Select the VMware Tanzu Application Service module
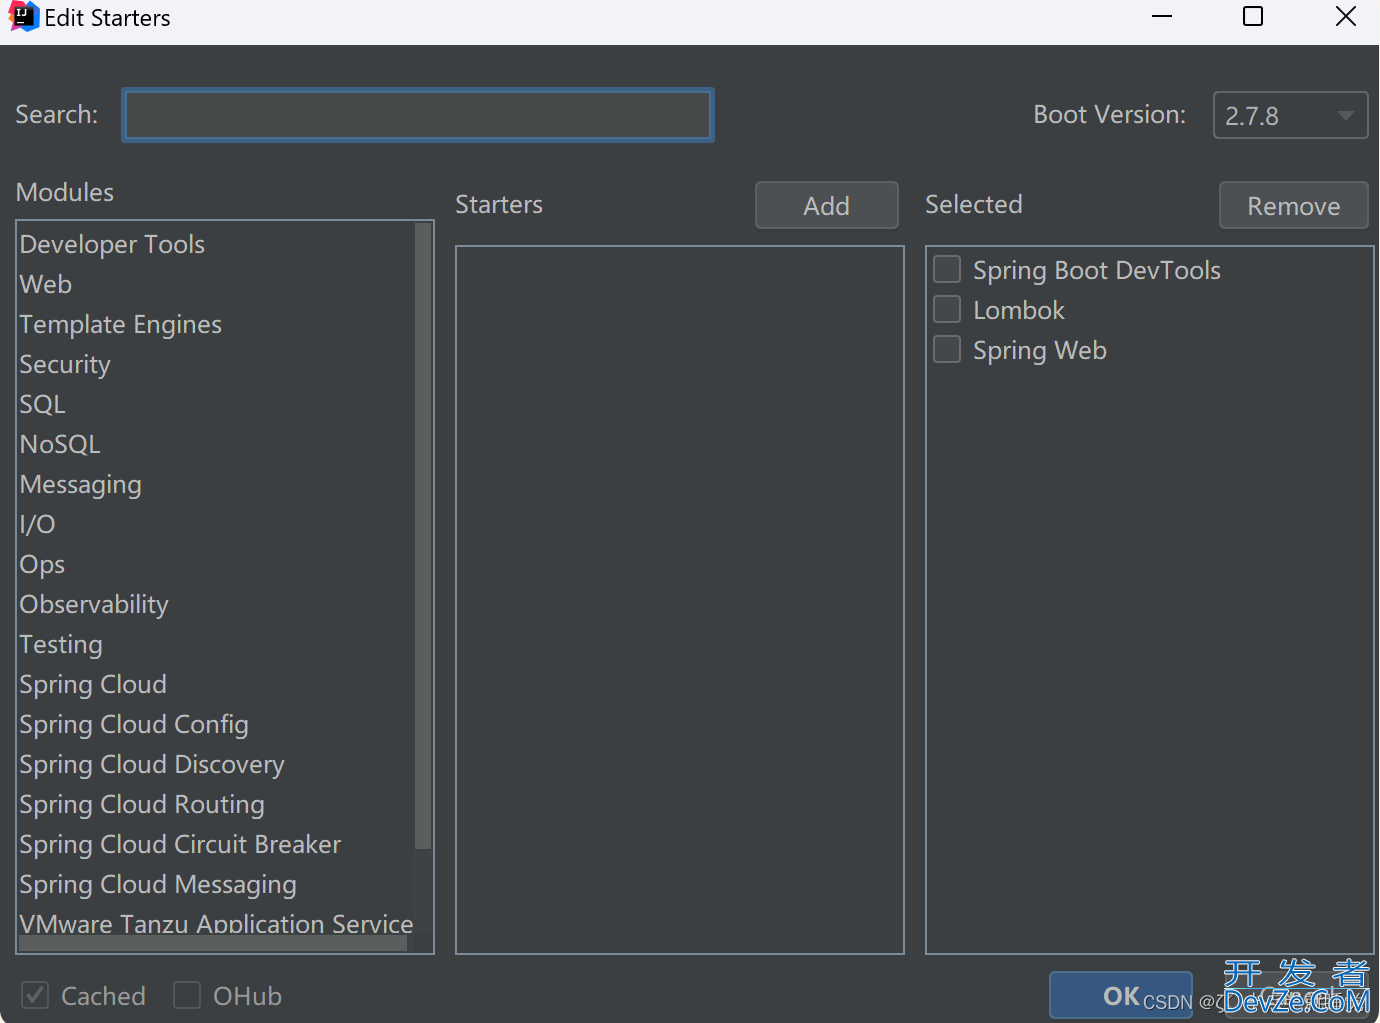This screenshot has height=1023, width=1380. 216,921
